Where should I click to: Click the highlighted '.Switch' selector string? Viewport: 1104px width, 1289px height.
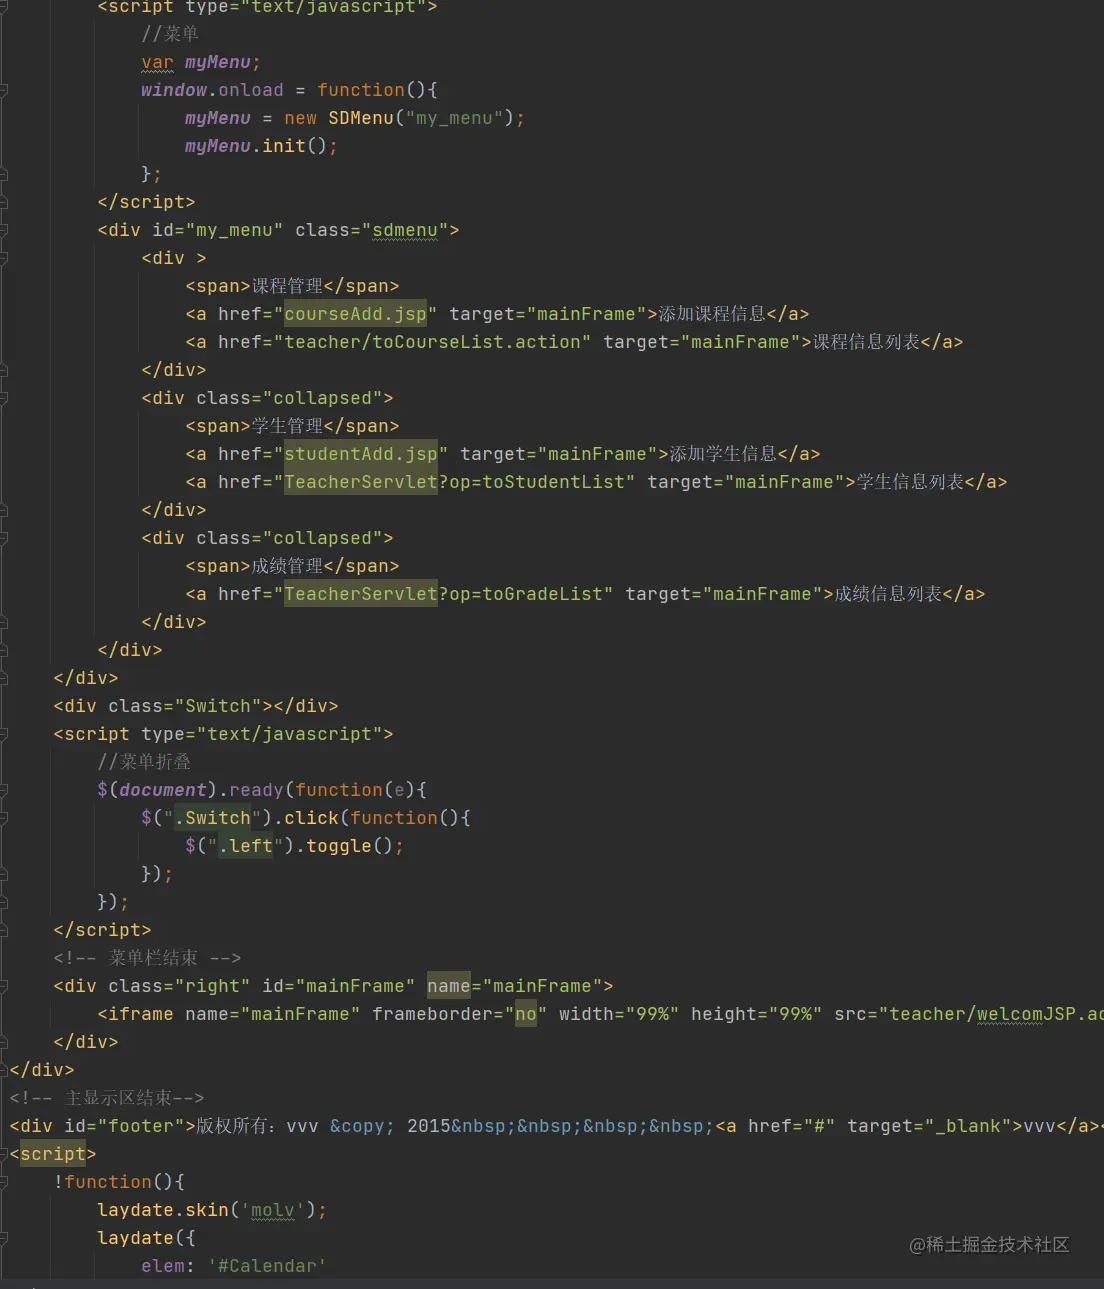pyautogui.click(x=213, y=818)
